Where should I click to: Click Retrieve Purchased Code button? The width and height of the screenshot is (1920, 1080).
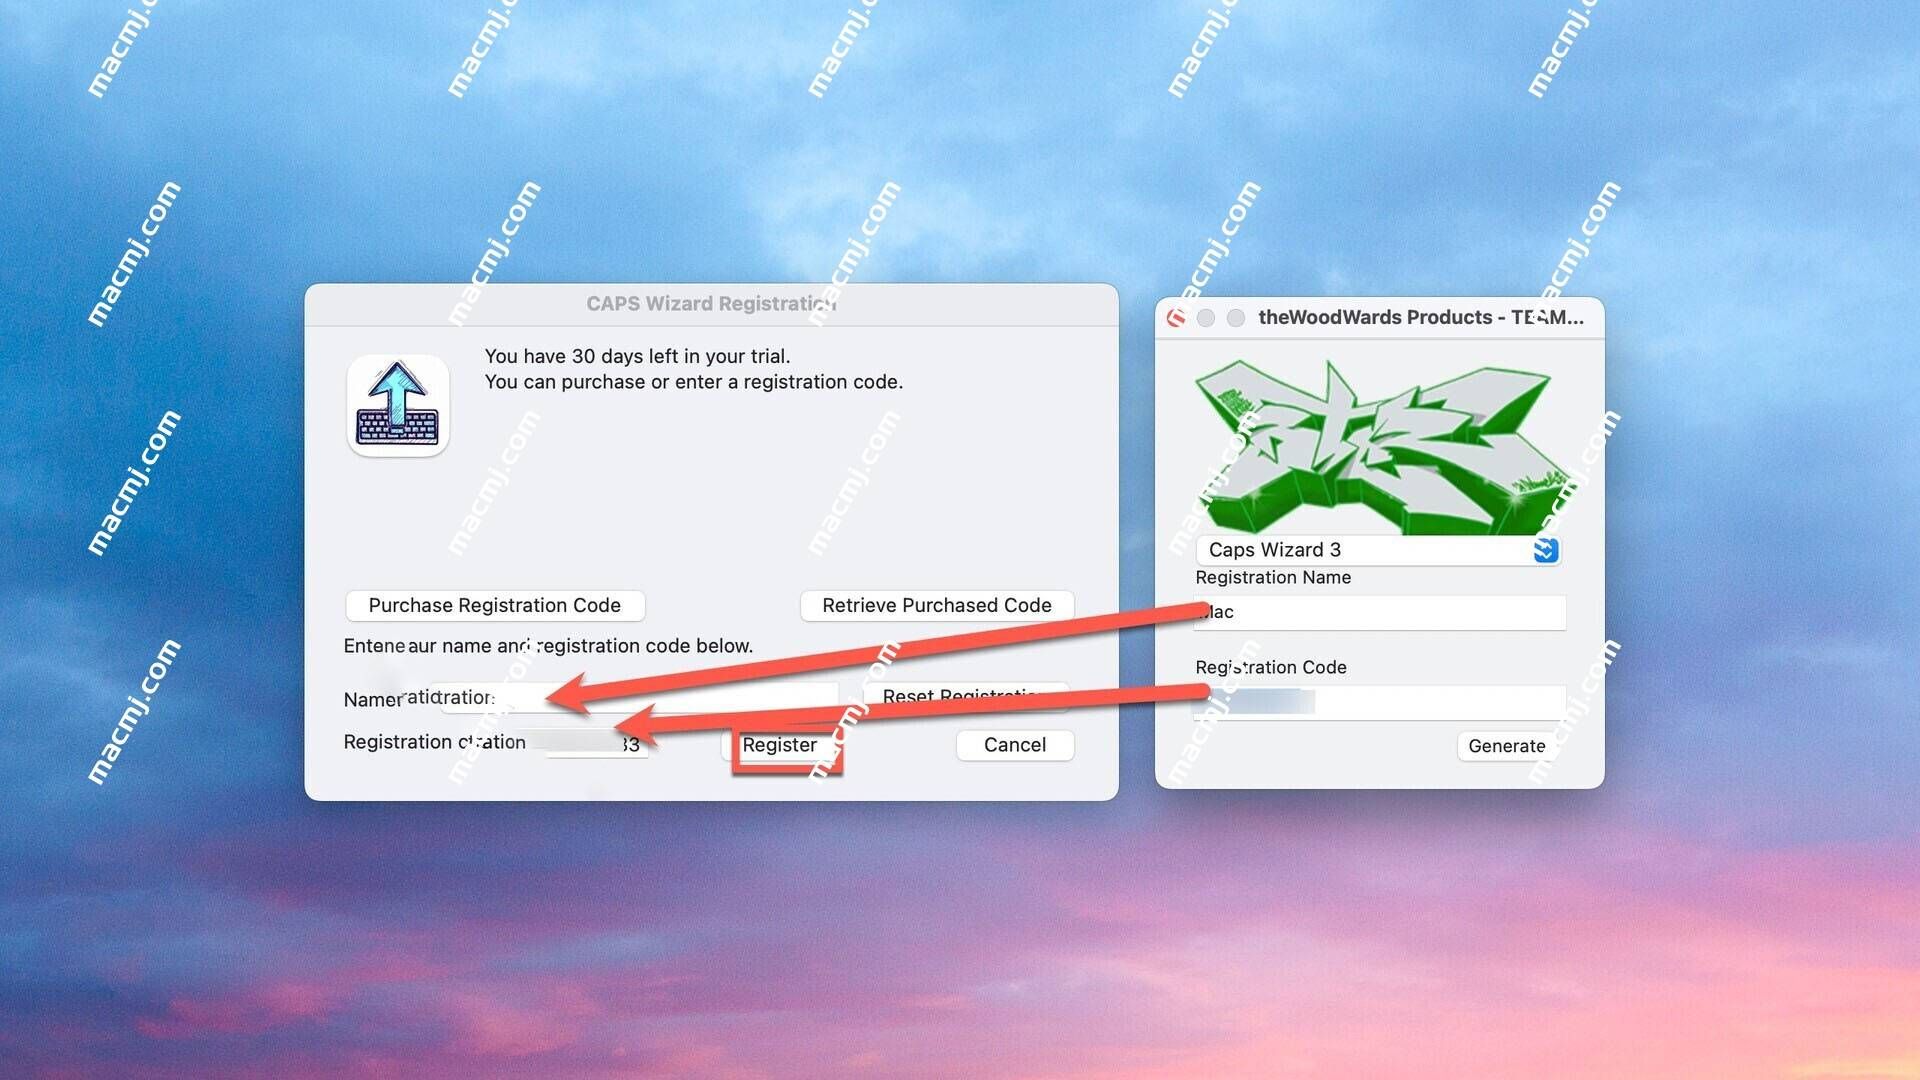tap(936, 605)
